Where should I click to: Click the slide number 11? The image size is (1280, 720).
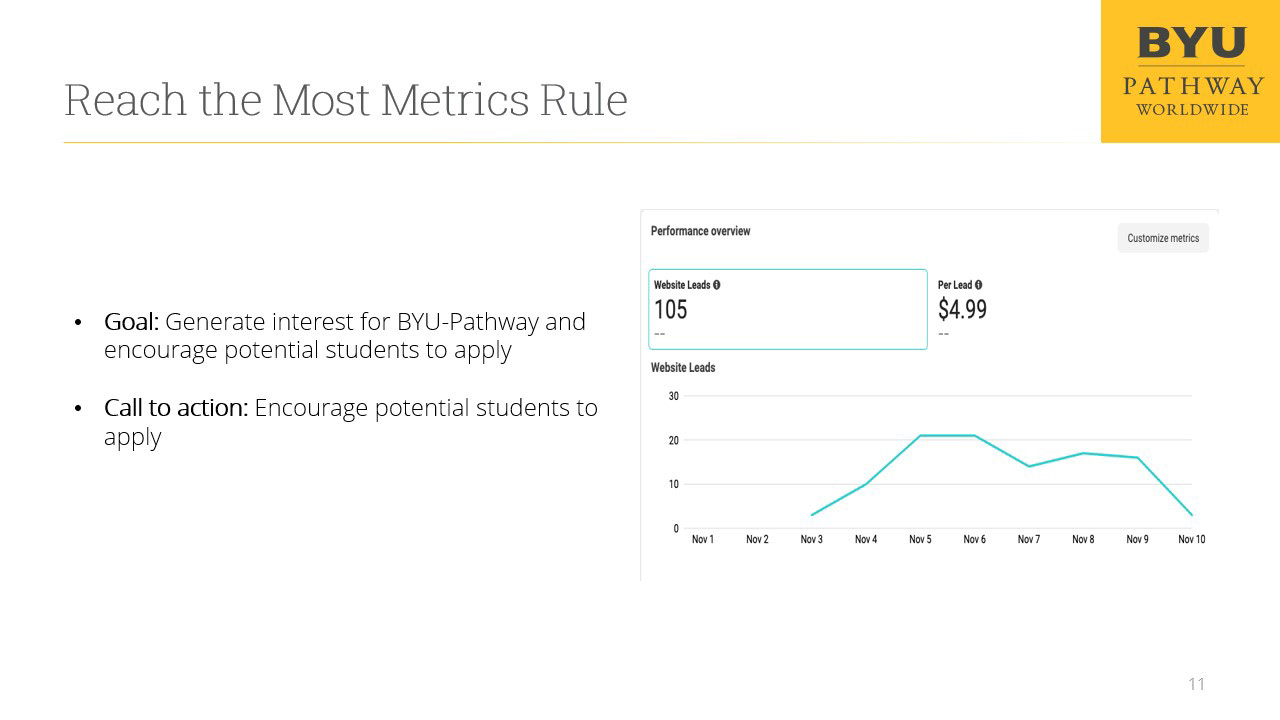pyautogui.click(x=1196, y=684)
